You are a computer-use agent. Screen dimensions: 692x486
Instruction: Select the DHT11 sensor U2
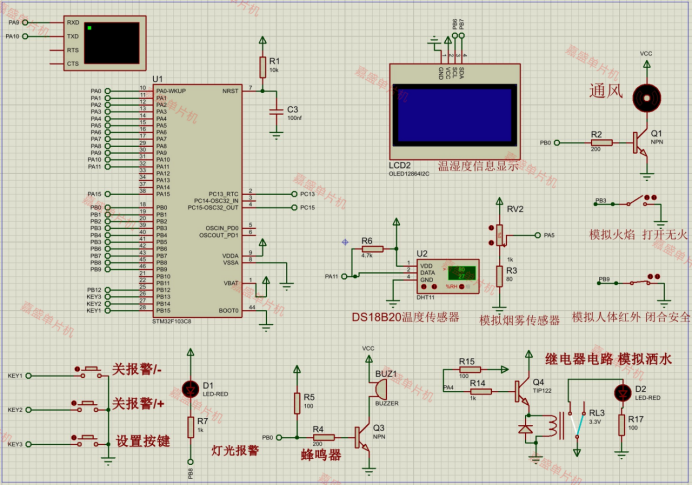[x=448, y=276]
